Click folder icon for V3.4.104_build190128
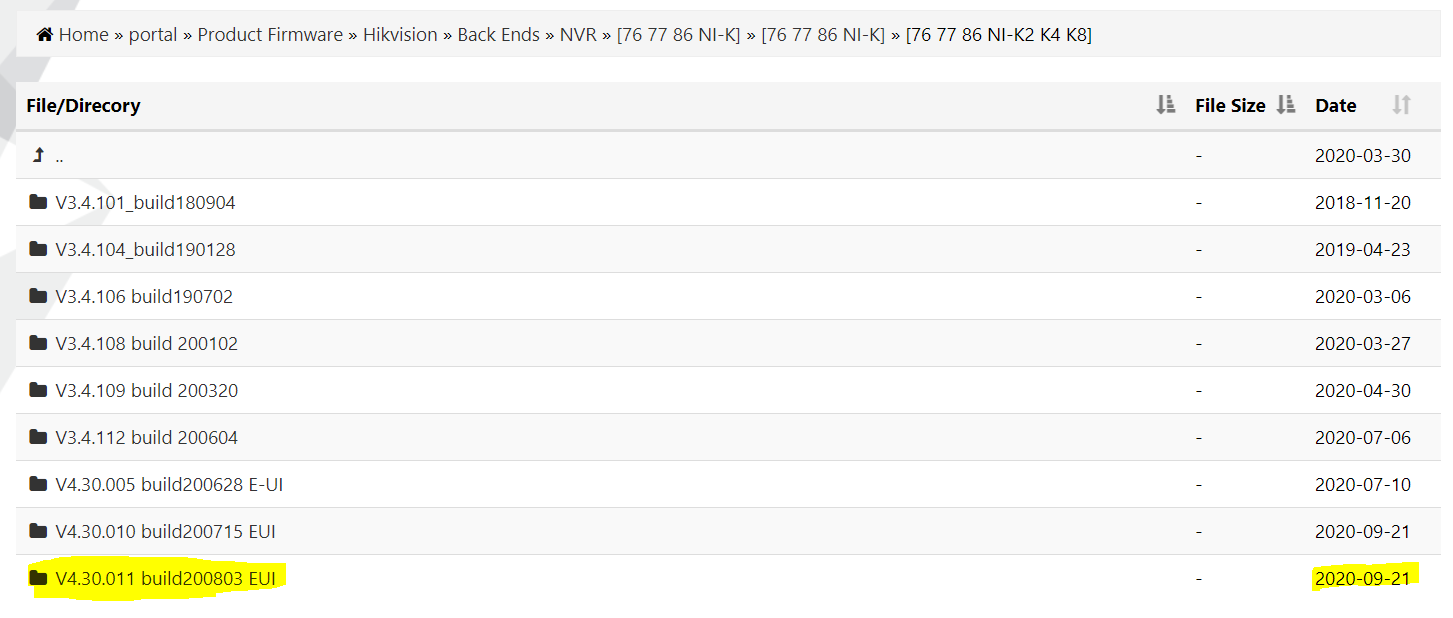Image resolution: width=1453 pixels, height=618 pixels. click(x=39, y=249)
